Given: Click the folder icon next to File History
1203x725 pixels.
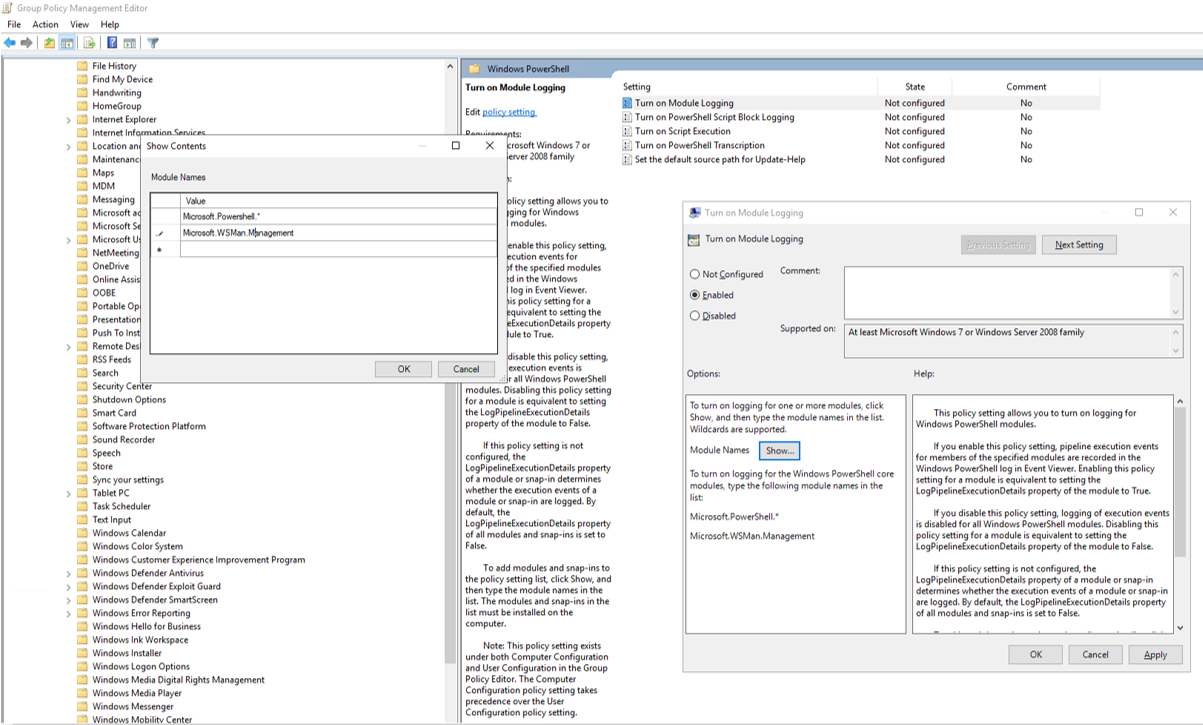Looking at the screenshot, I should coord(83,66).
